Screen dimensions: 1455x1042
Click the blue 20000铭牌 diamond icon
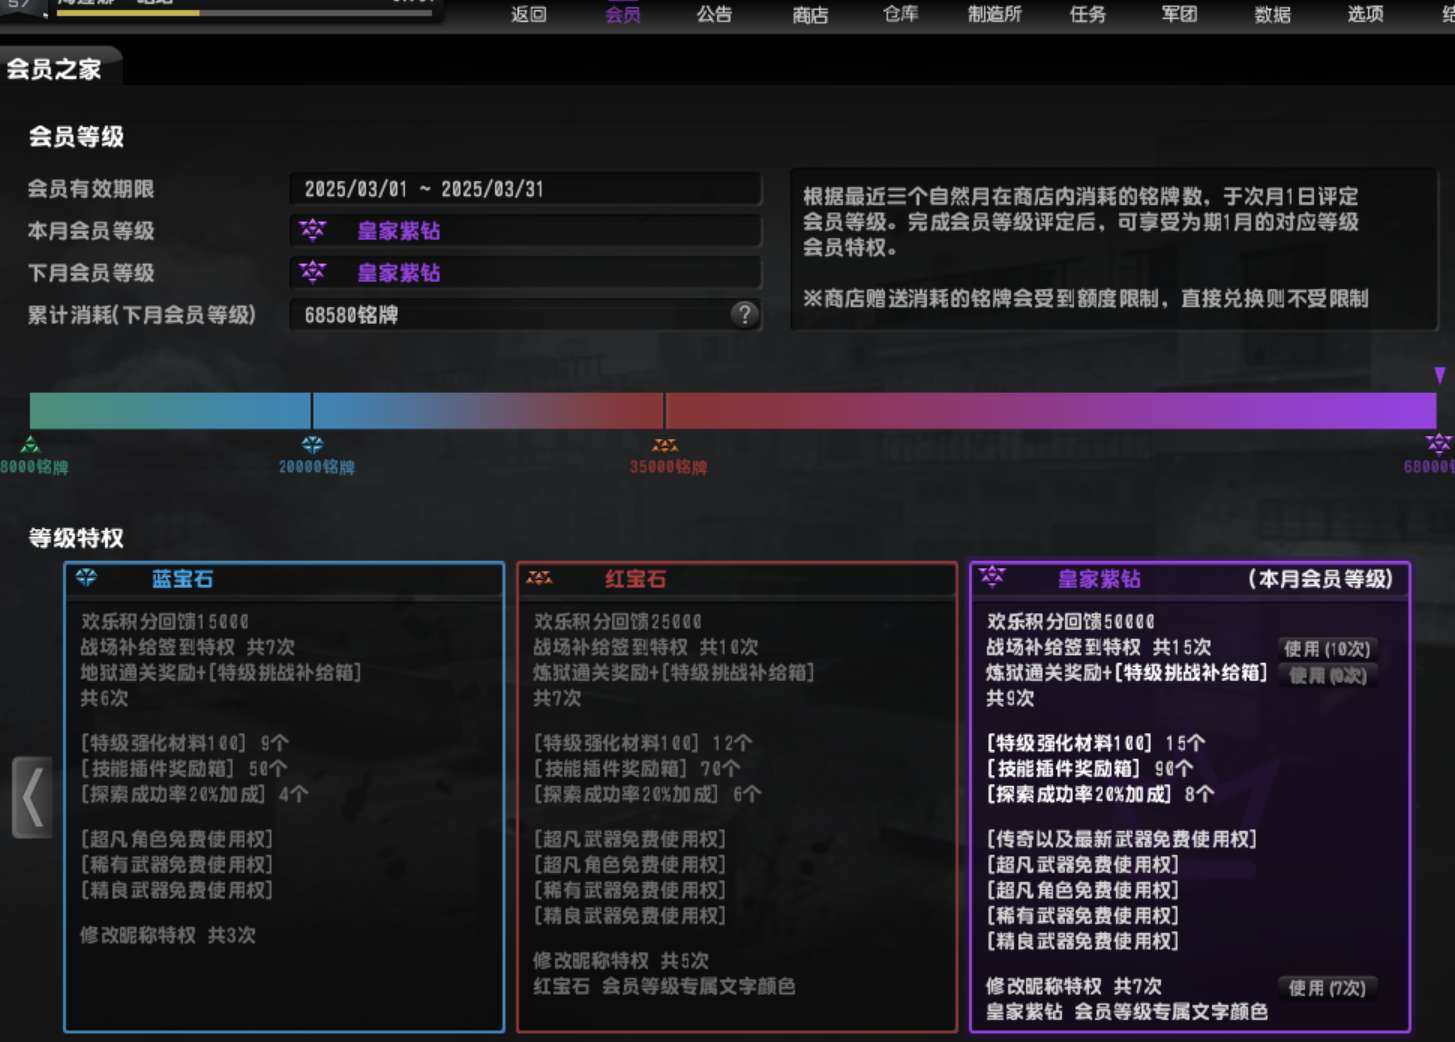coord(312,445)
